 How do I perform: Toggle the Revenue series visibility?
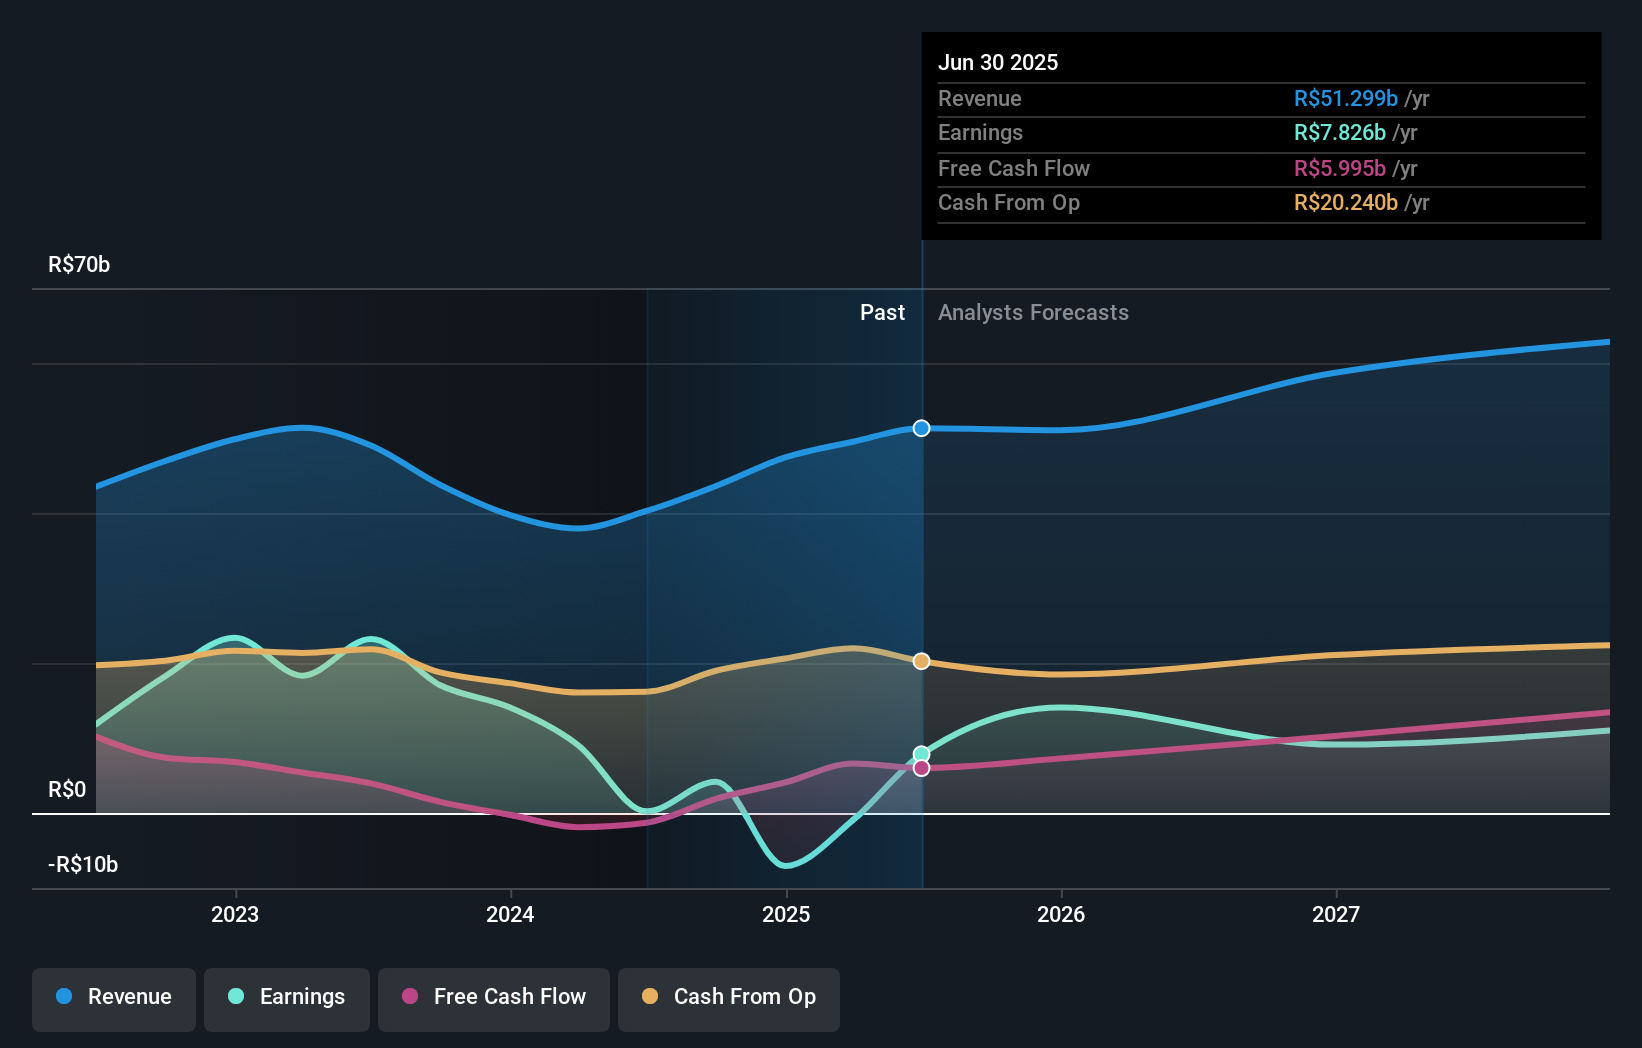(113, 997)
